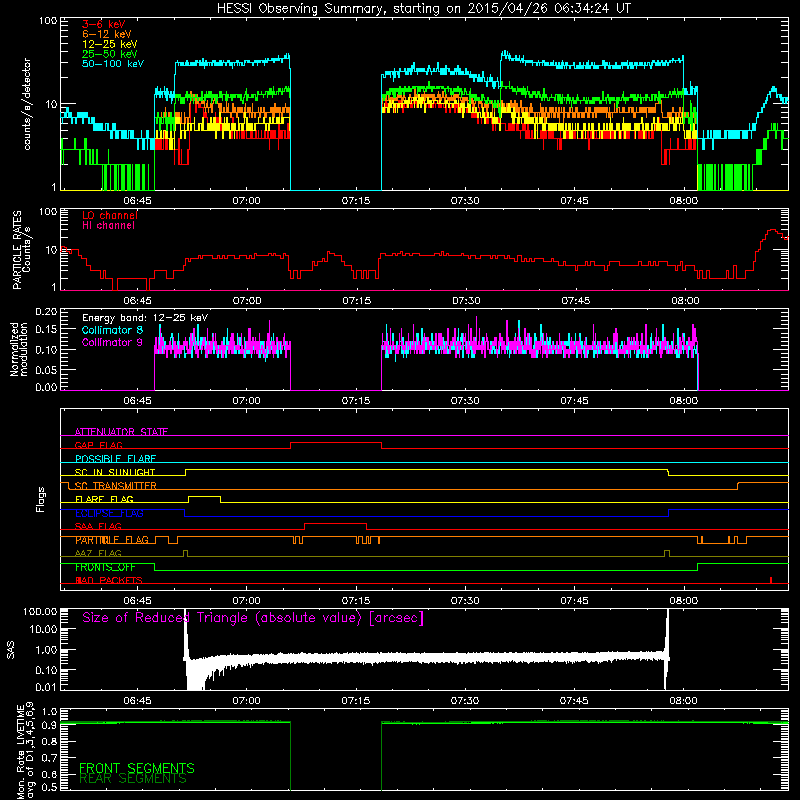Screen dimensions: 800x800
Task: Click the BAD PACKETS tick mark
Action: click(771, 580)
